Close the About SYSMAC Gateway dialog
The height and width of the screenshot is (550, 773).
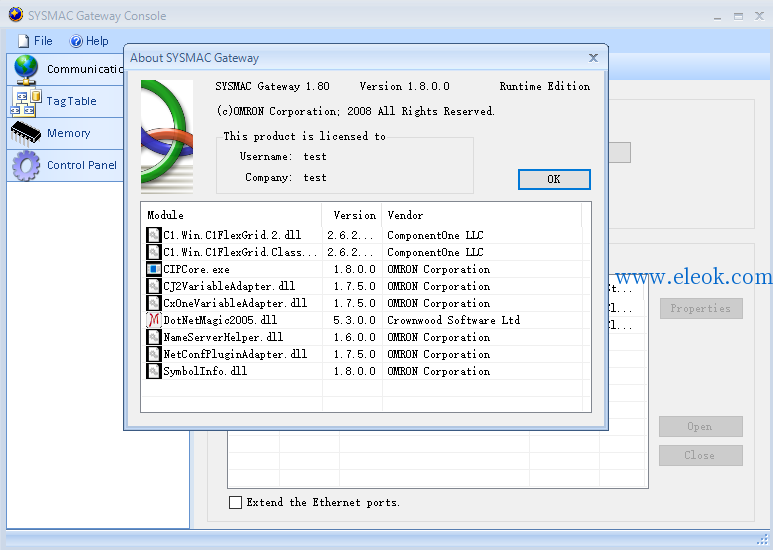pos(593,58)
